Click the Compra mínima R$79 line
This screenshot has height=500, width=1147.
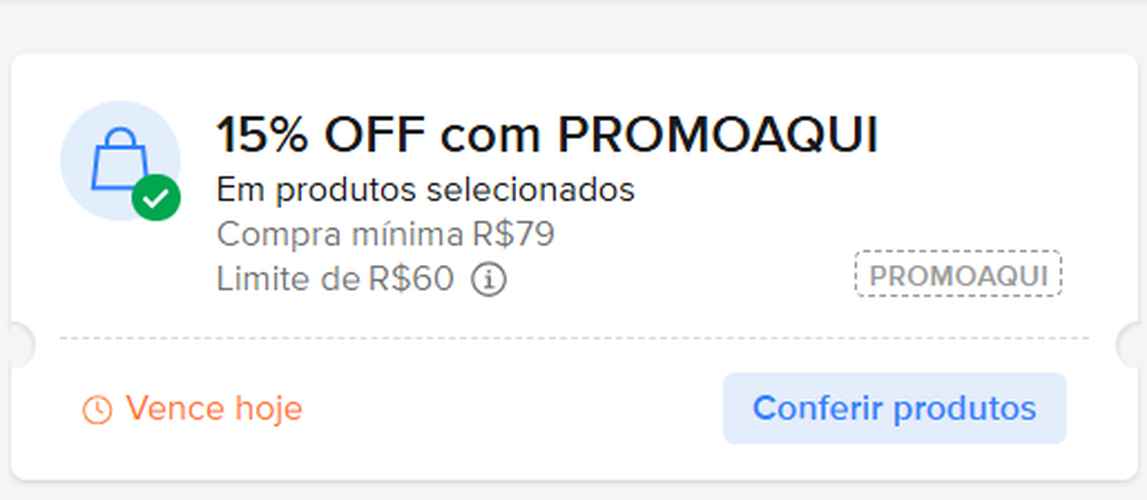tap(385, 234)
